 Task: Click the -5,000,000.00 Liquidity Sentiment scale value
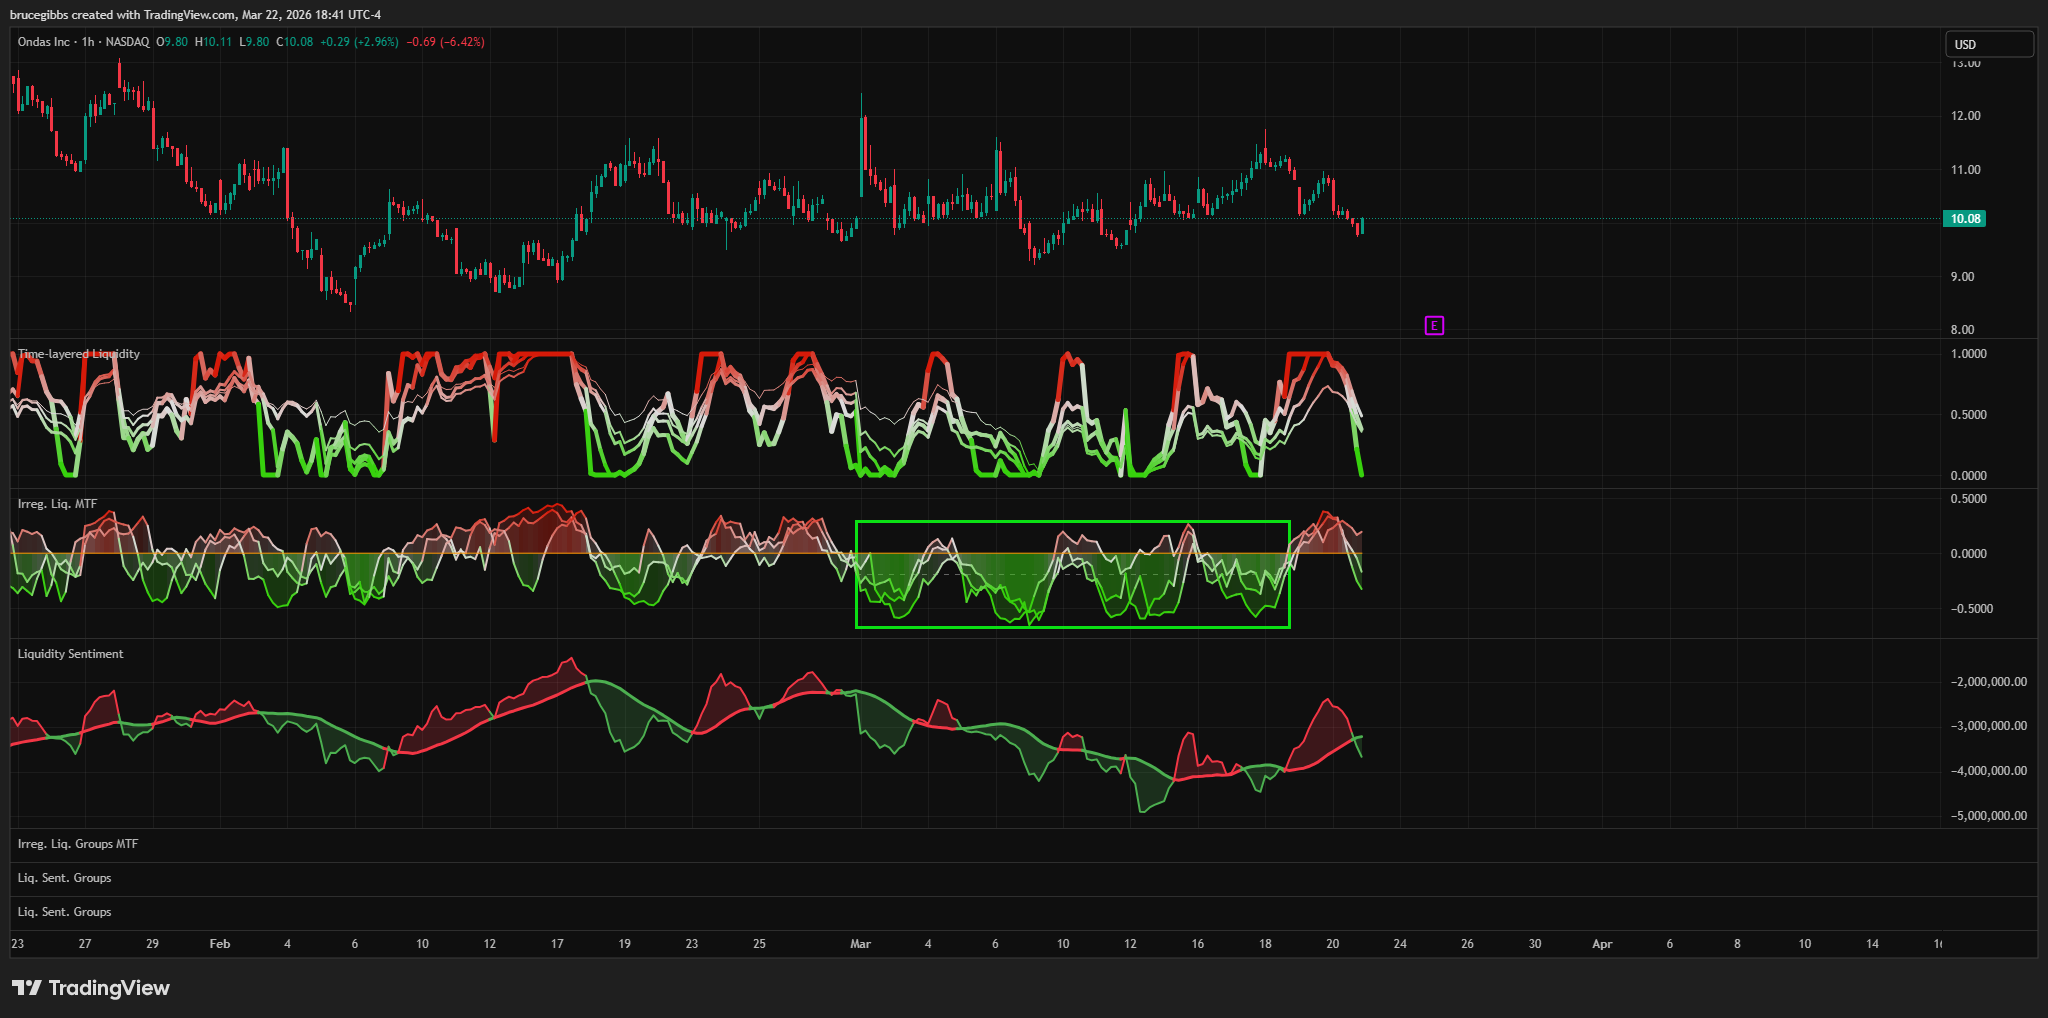click(1988, 816)
